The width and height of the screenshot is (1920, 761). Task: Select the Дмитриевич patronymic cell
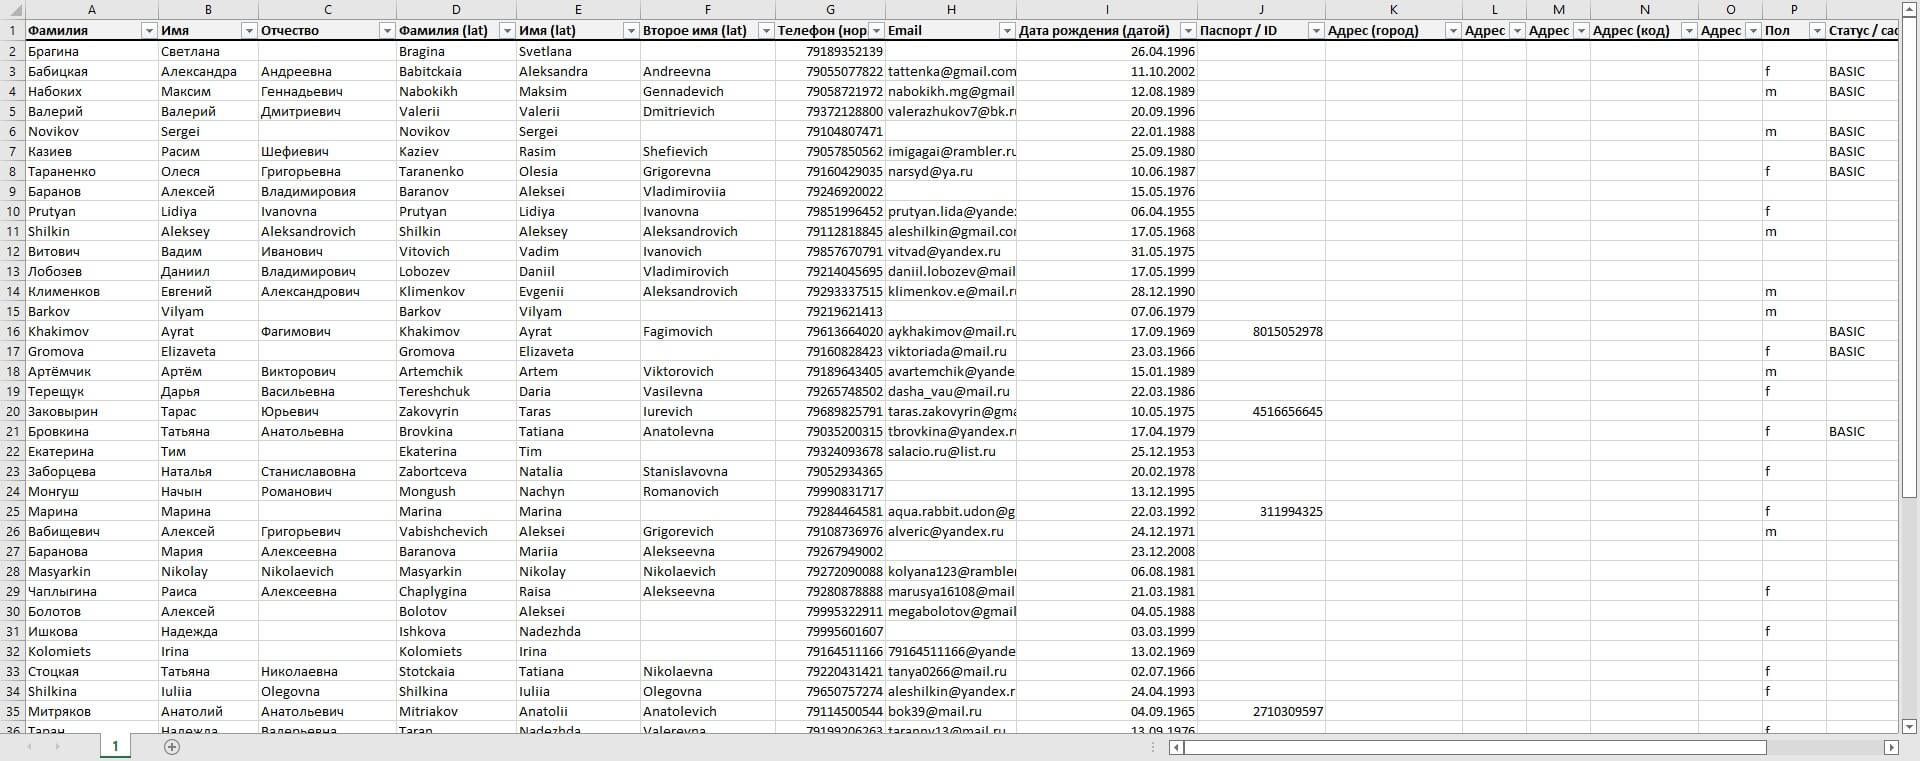click(327, 111)
